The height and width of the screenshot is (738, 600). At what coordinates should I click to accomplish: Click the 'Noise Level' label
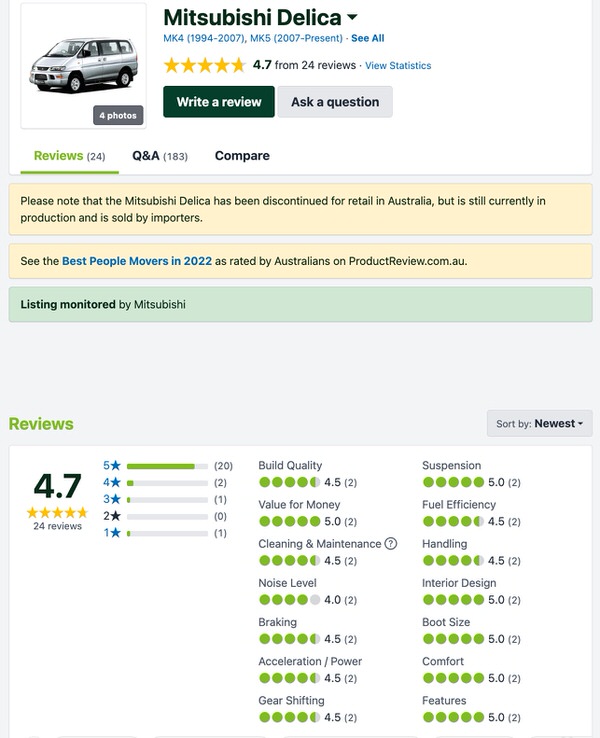(288, 583)
